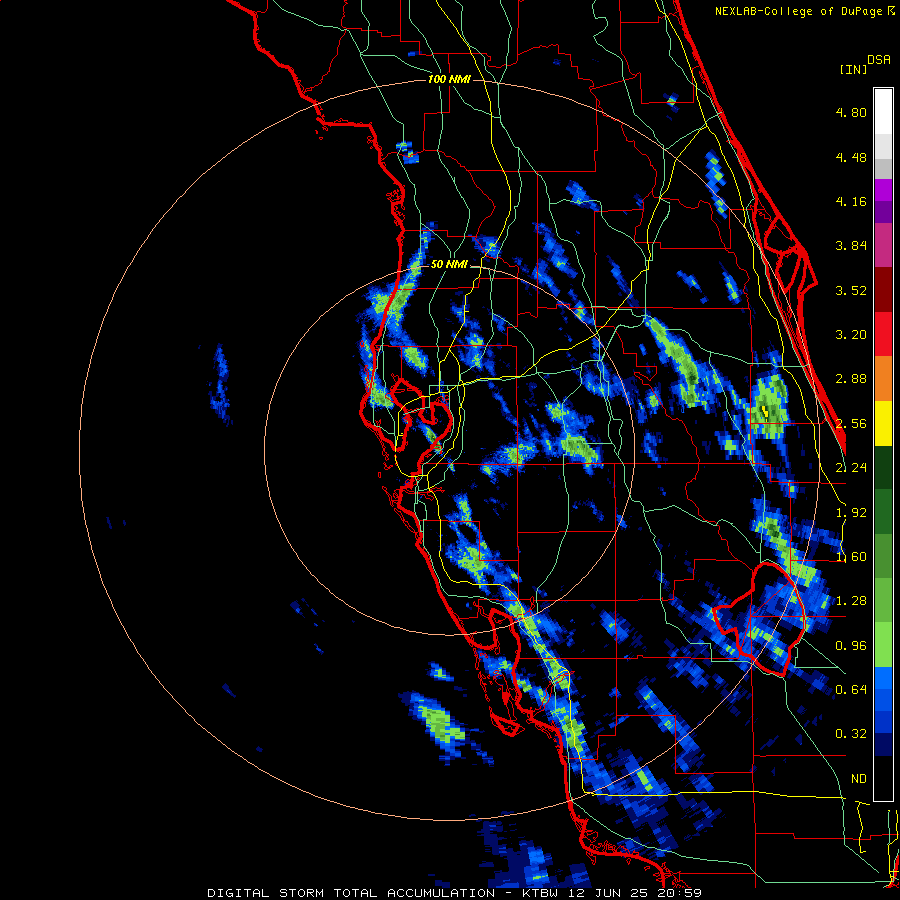
Task: Click the Digital Storm Total Accumulation KTBW caption
Action: point(454,893)
